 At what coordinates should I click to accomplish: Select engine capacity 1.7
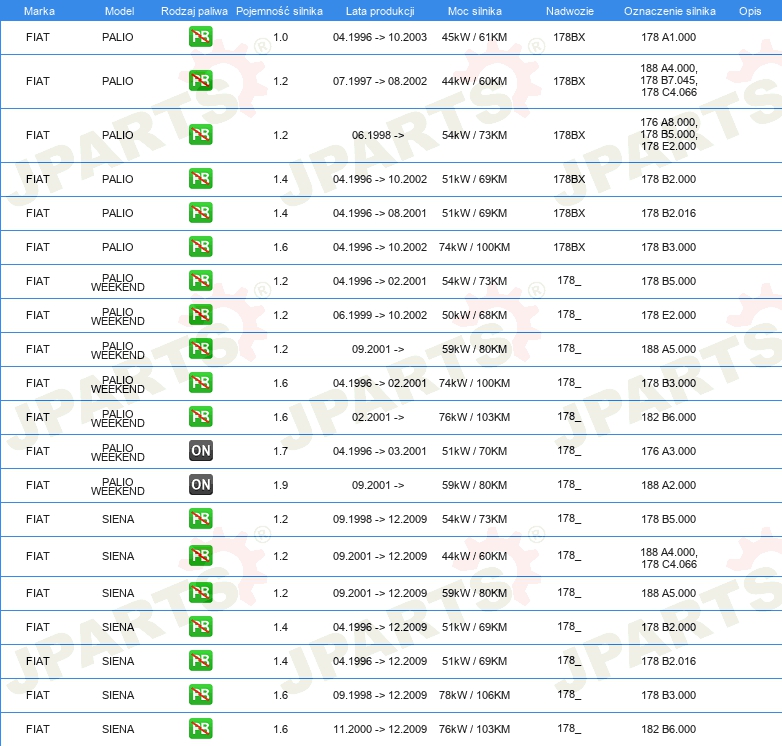click(280, 451)
